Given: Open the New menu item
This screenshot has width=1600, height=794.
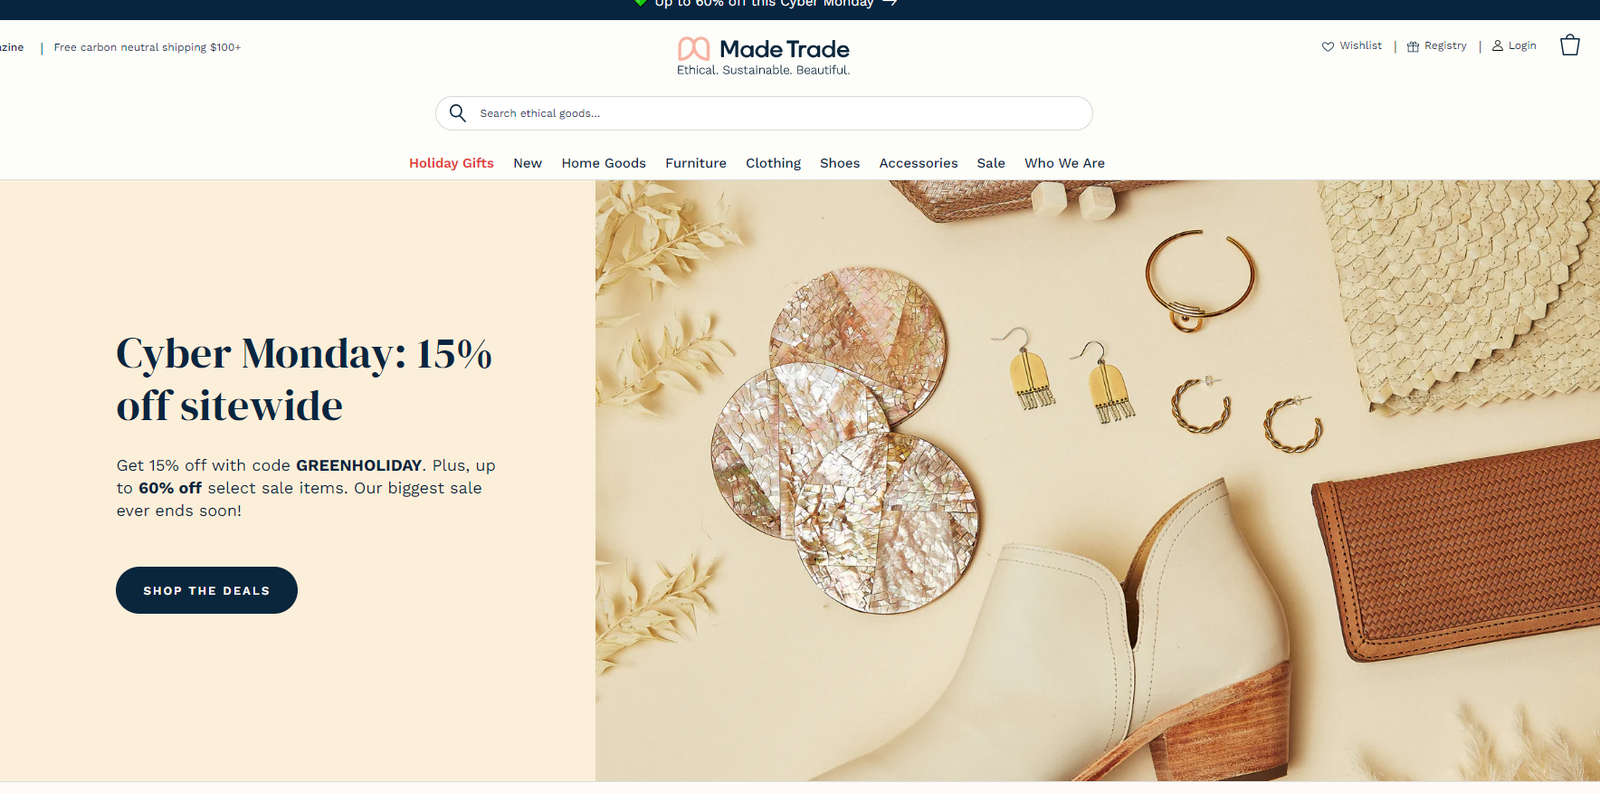Looking at the screenshot, I should click(x=527, y=163).
